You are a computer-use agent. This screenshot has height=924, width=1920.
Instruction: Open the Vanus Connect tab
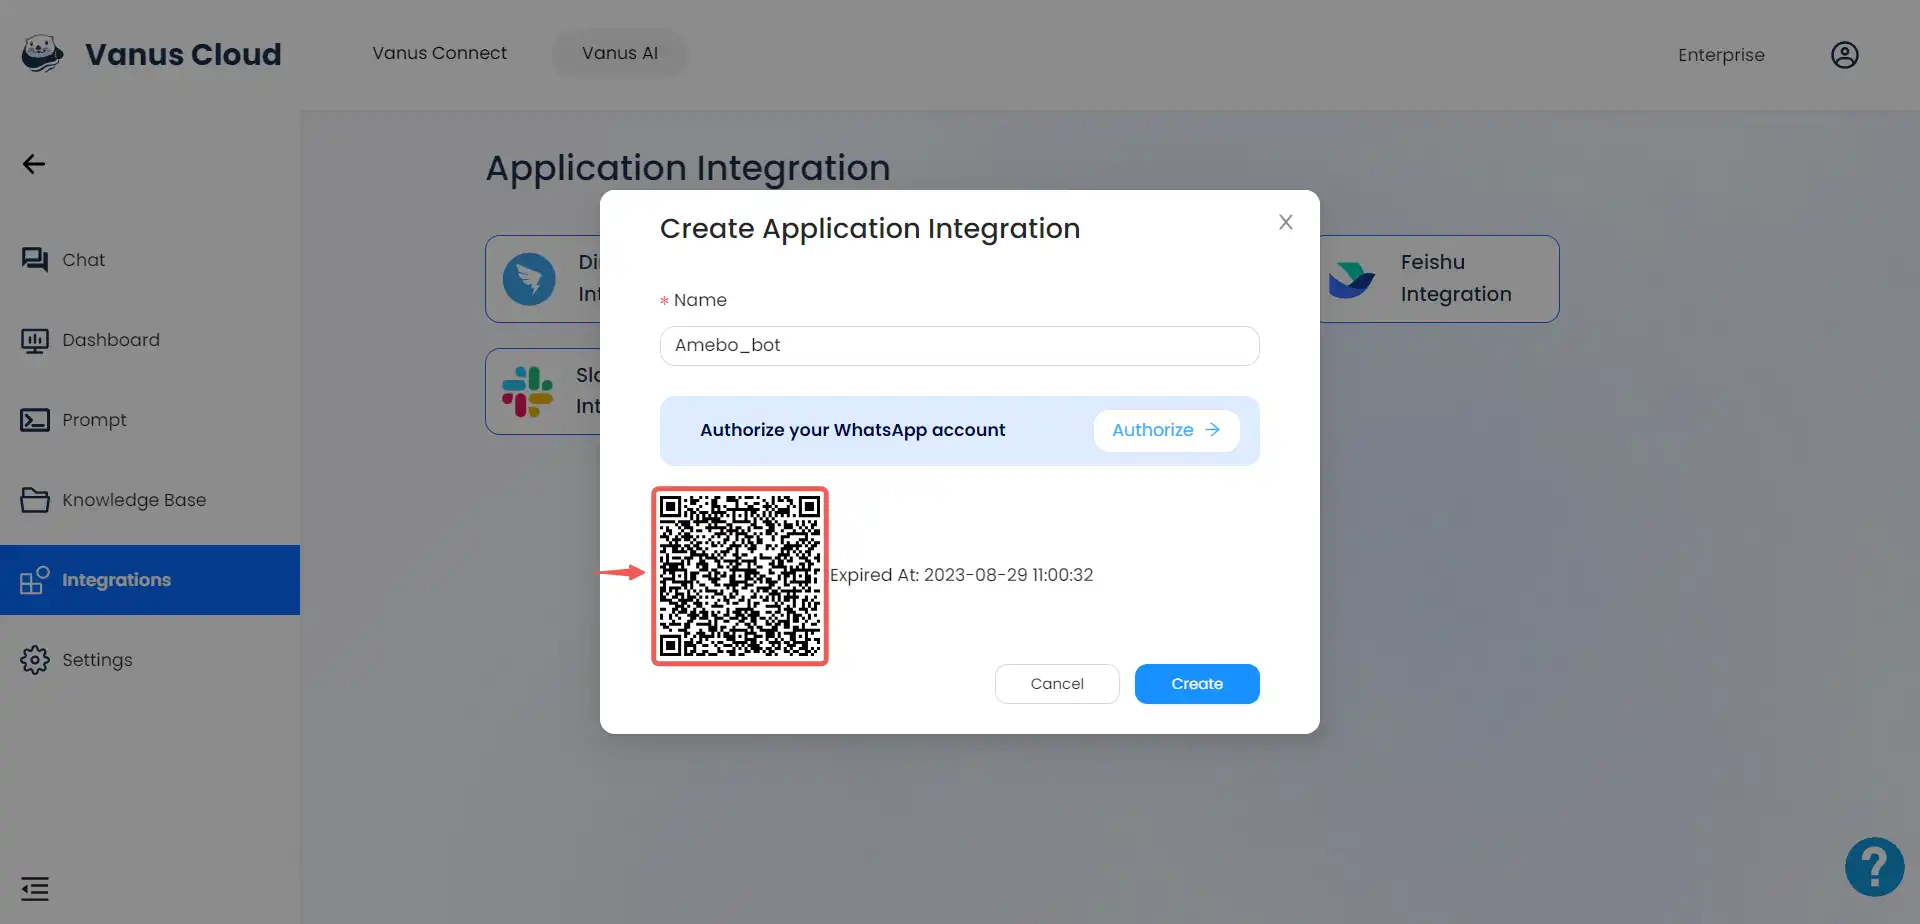click(x=440, y=53)
